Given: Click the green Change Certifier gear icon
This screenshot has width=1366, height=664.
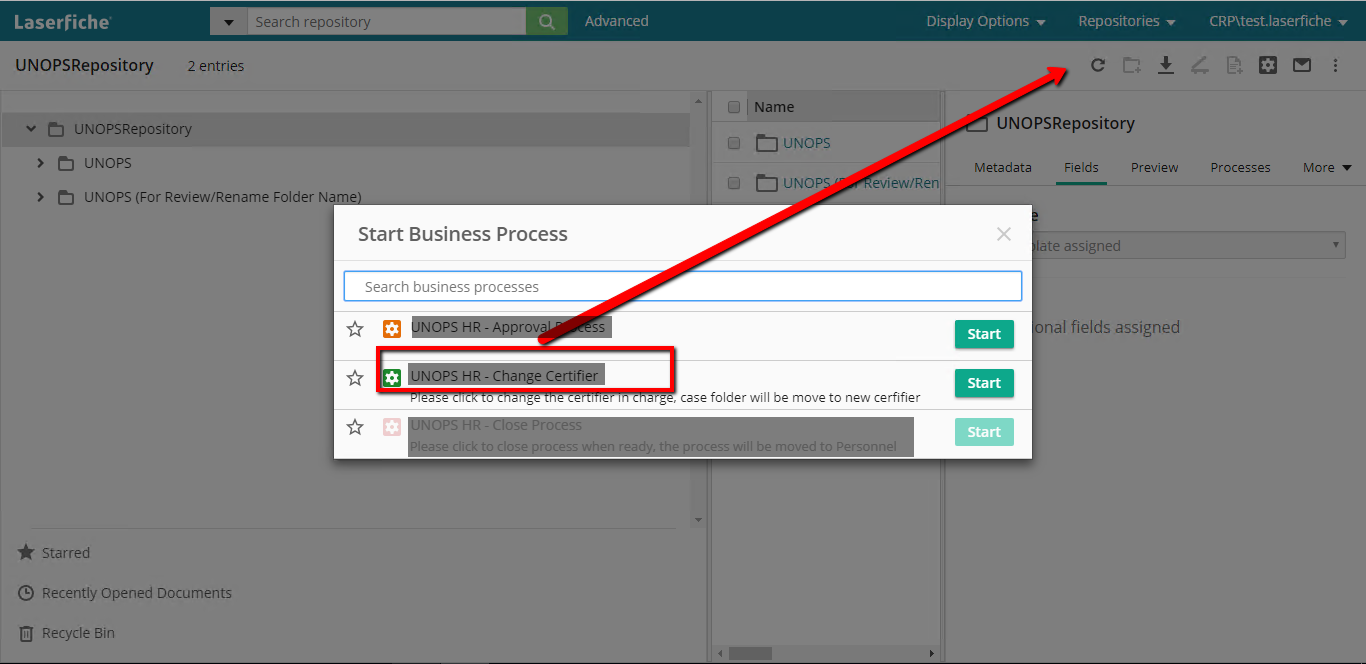Looking at the screenshot, I should tap(392, 377).
